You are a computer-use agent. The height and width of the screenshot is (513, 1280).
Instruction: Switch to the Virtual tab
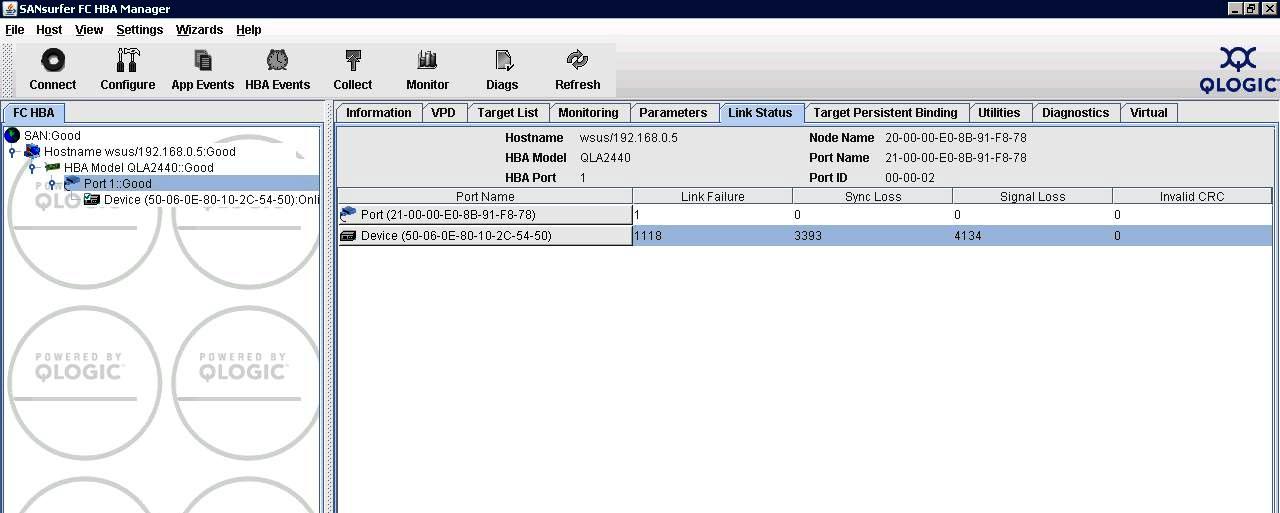click(x=1149, y=113)
